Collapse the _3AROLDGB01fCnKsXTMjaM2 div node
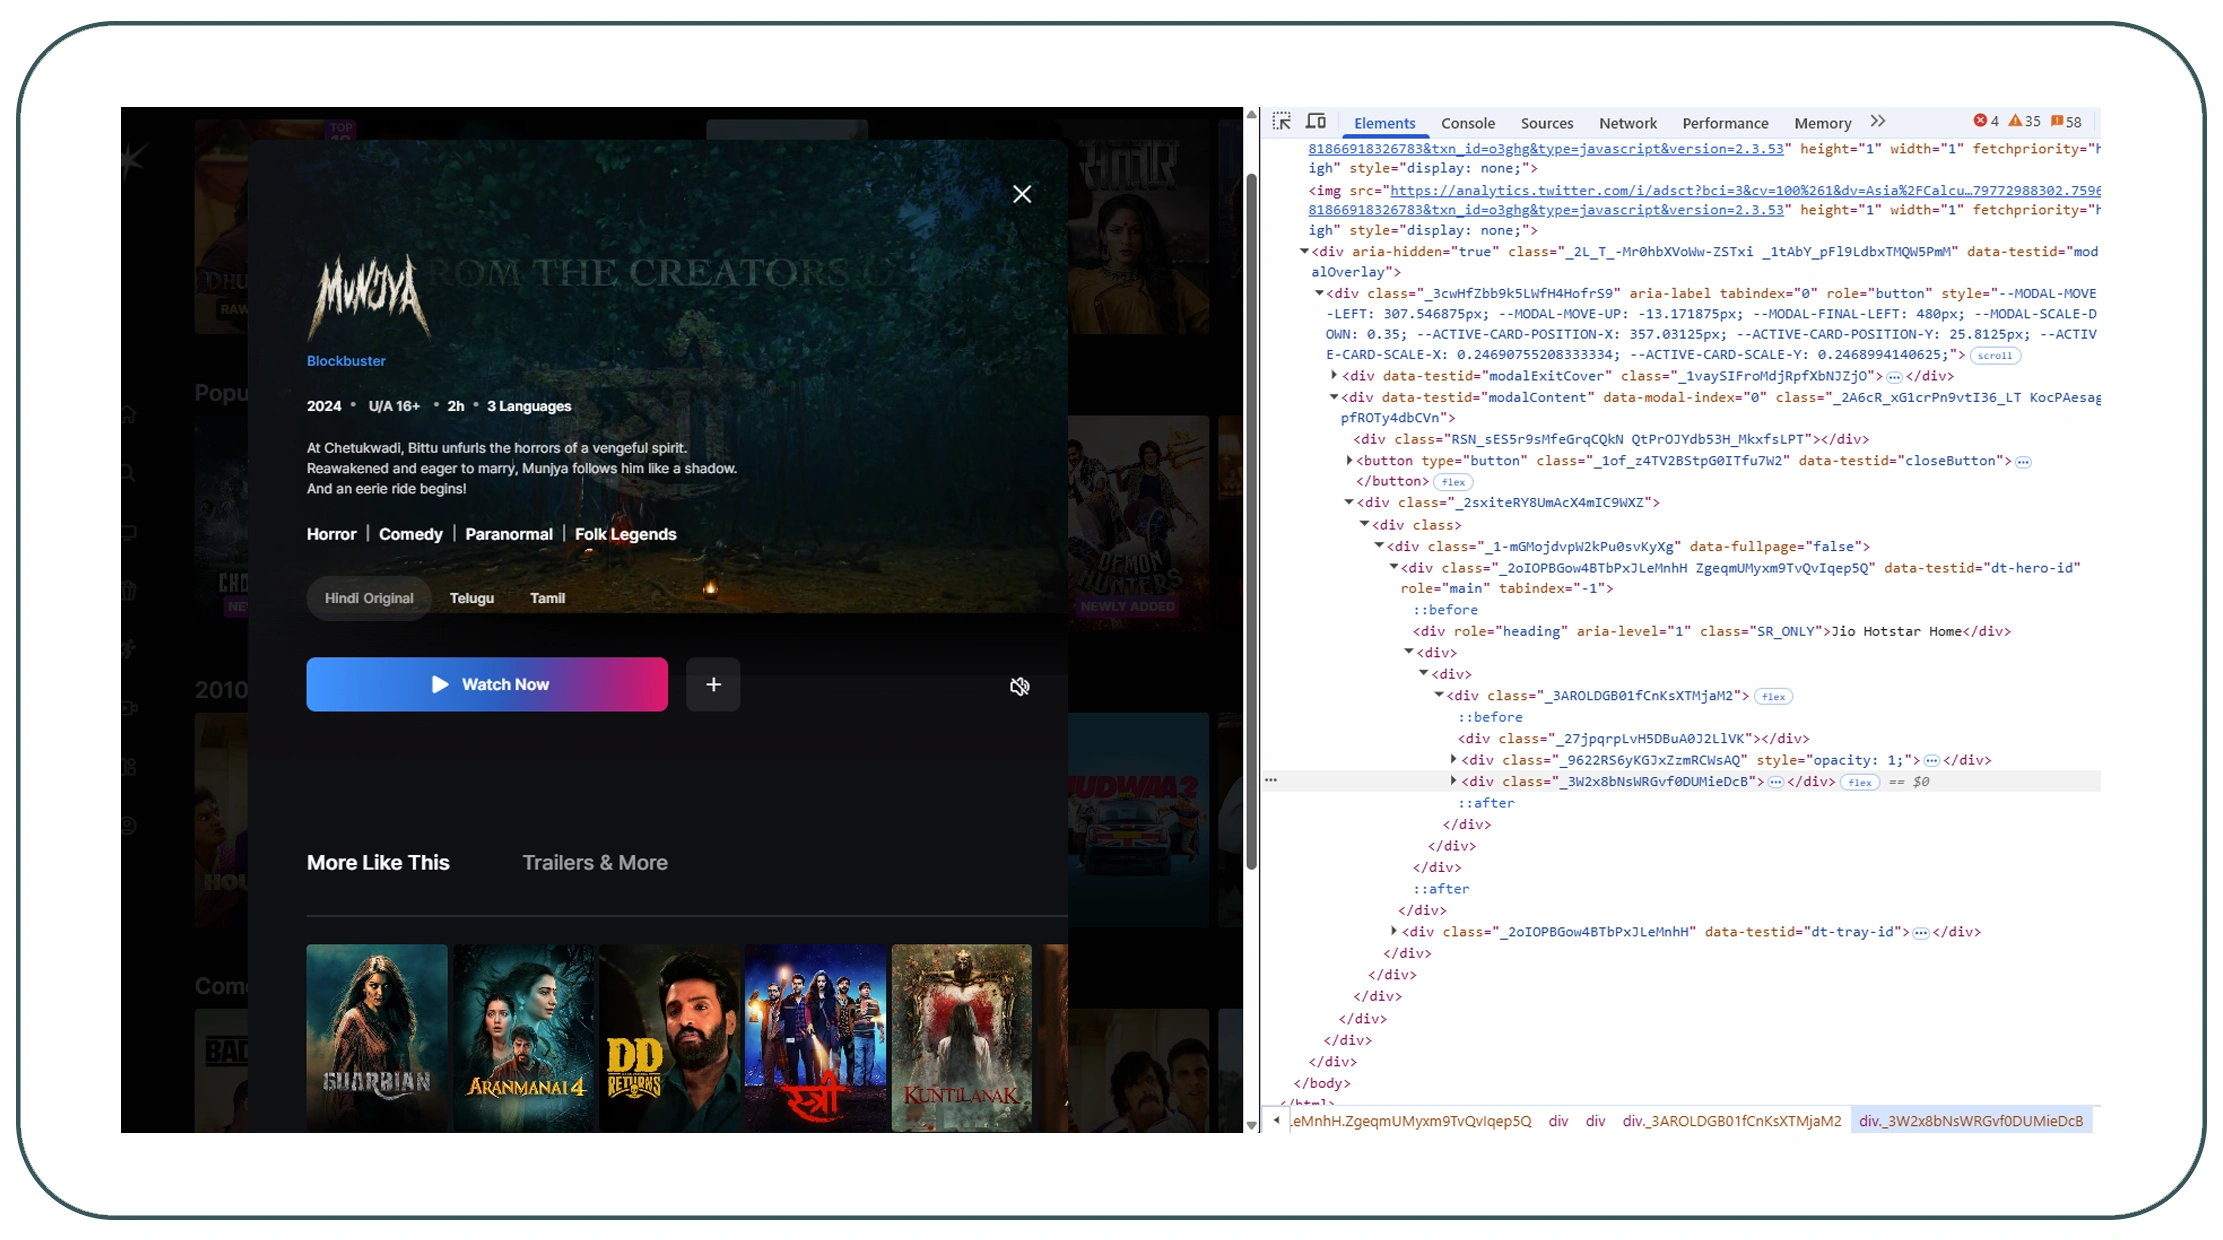The image size is (2223, 1240). pyautogui.click(x=1439, y=695)
